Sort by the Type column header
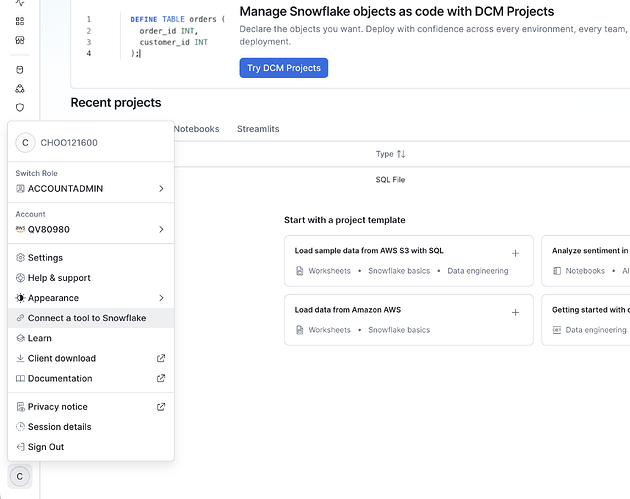The height and width of the screenshot is (499, 630). [391, 154]
